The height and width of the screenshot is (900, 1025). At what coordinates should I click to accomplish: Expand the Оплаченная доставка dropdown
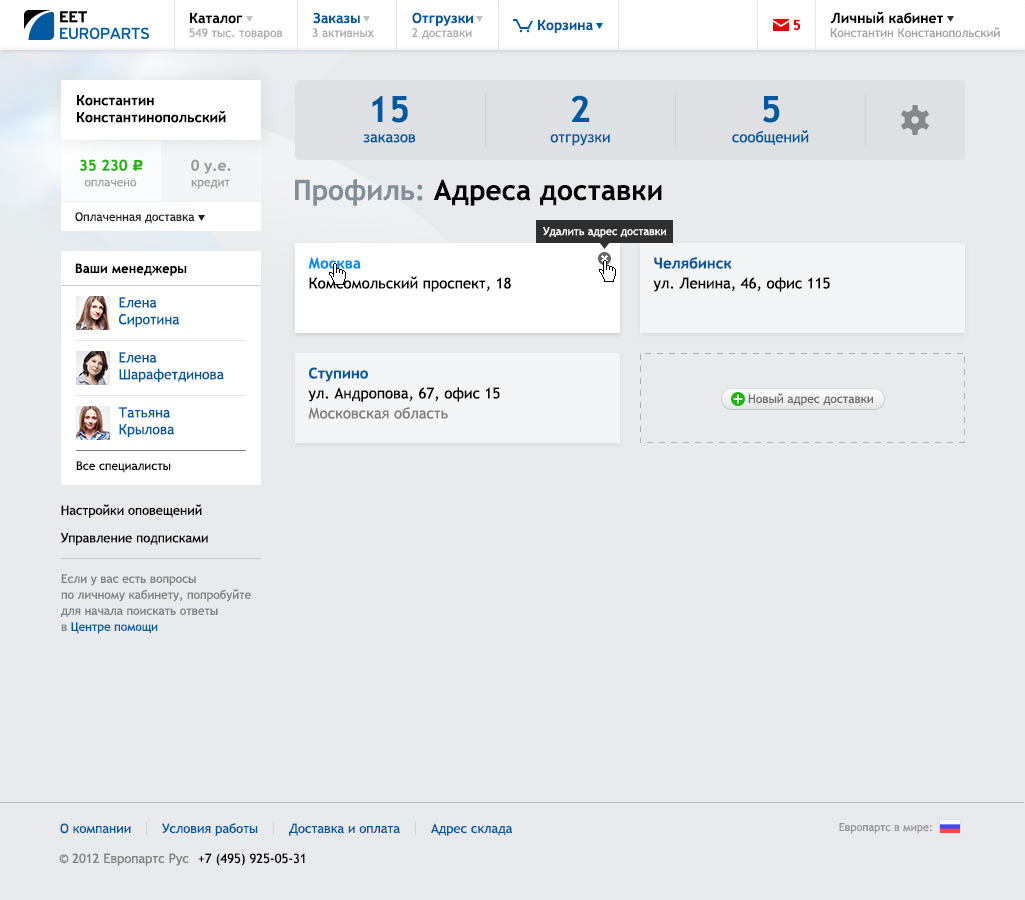pos(140,217)
